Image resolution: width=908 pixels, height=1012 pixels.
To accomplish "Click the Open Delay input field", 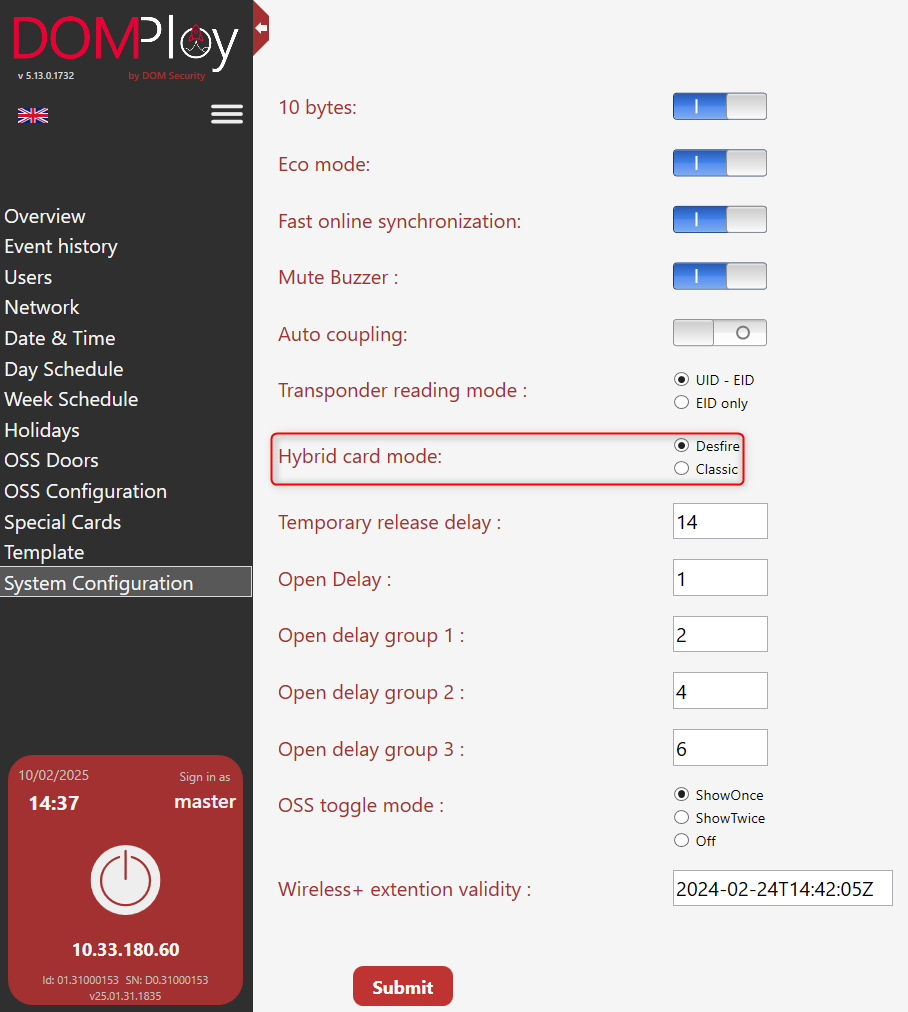I will point(720,578).
